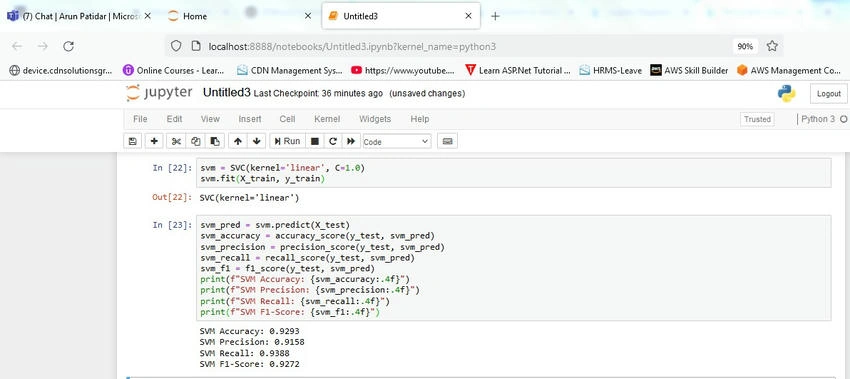Image resolution: width=850 pixels, height=379 pixels.
Task: Paste cells below icon
Action: coord(215,141)
